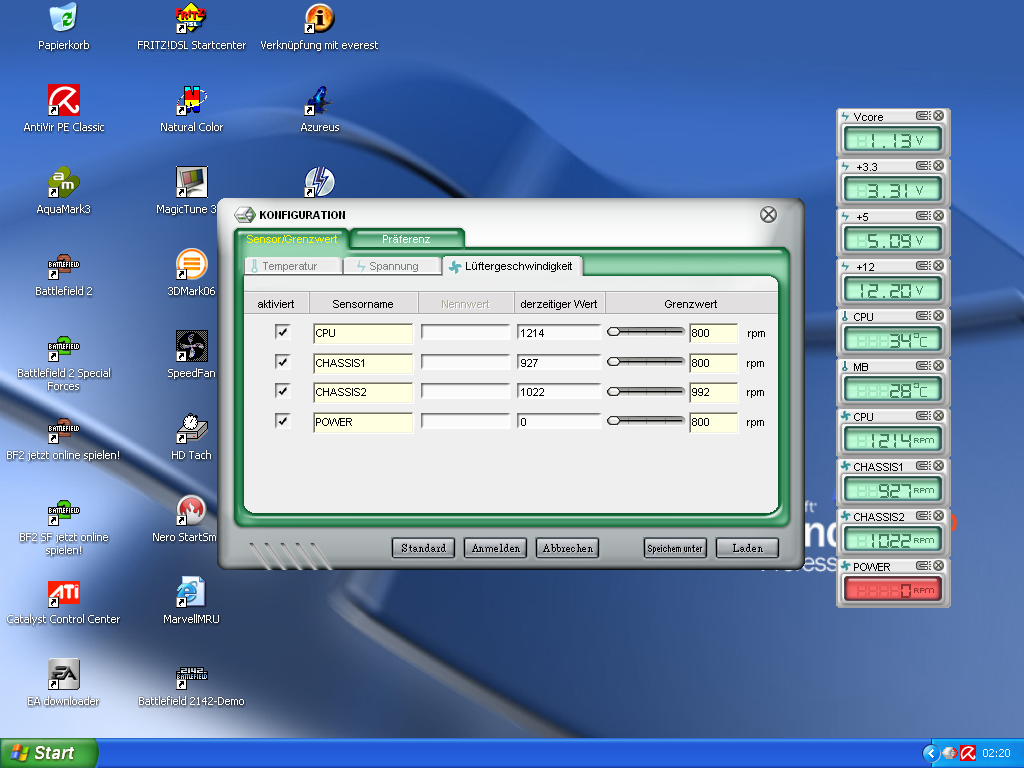The height and width of the screenshot is (768, 1024).
Task: Switch to the Sensor/Grenzwert tab
Action: 292,239
